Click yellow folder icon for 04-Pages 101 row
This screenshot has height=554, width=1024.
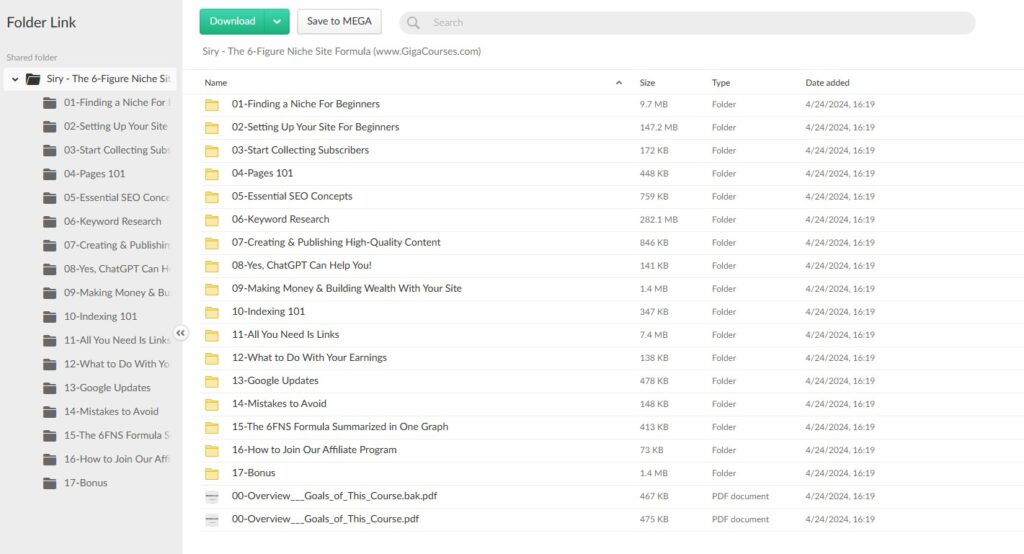pos(212,174)
